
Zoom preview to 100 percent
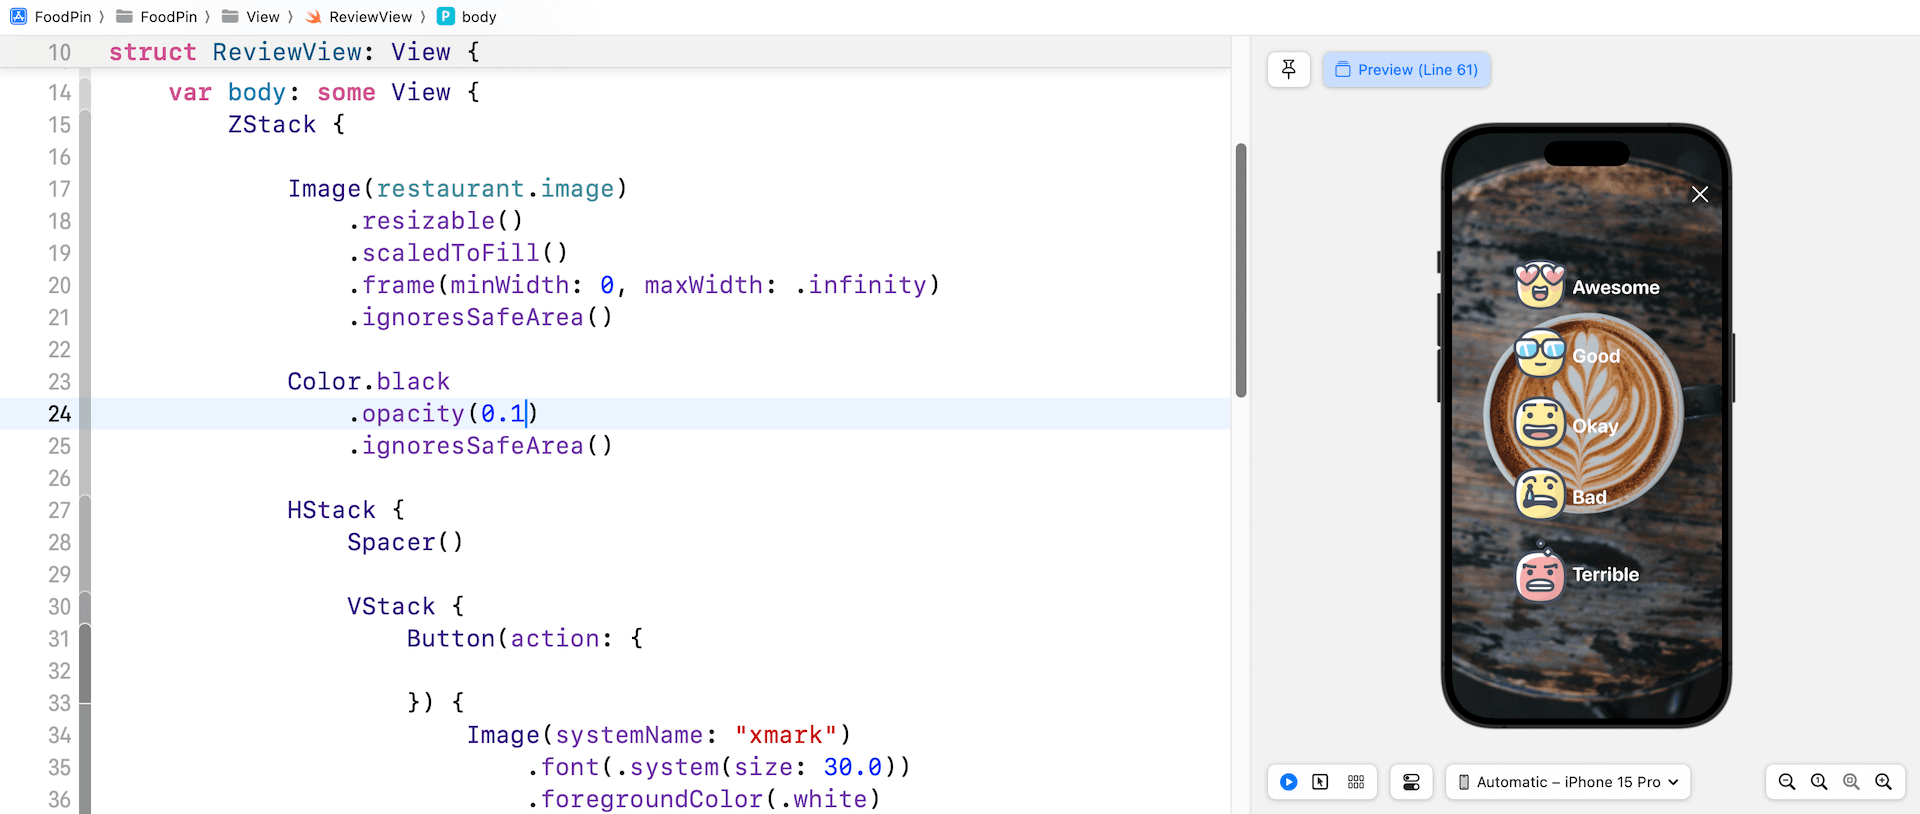[x=1819, y=782]
